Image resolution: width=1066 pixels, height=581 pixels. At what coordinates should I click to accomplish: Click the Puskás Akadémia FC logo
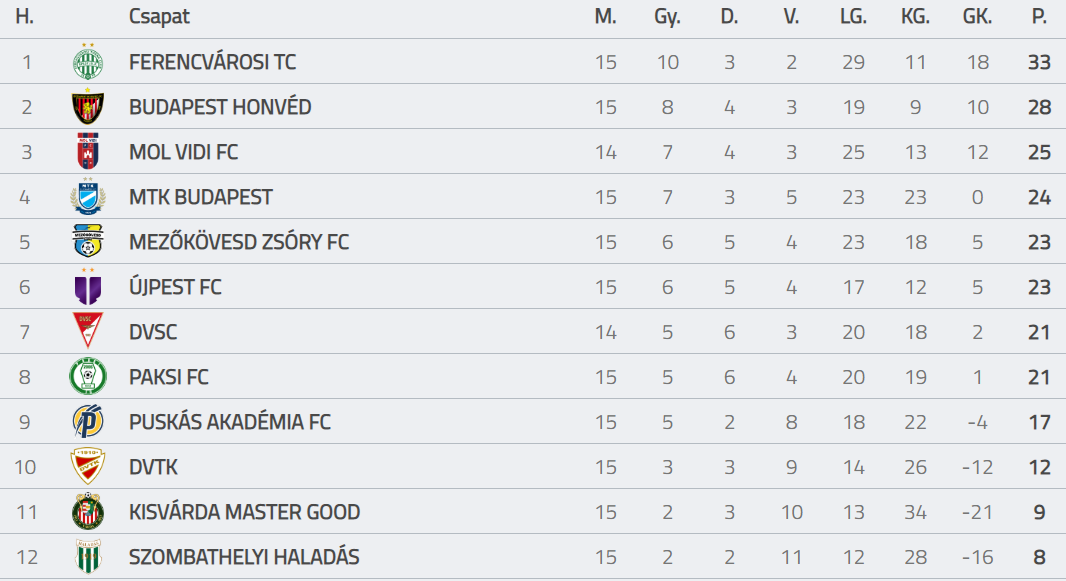click(88, 421)
